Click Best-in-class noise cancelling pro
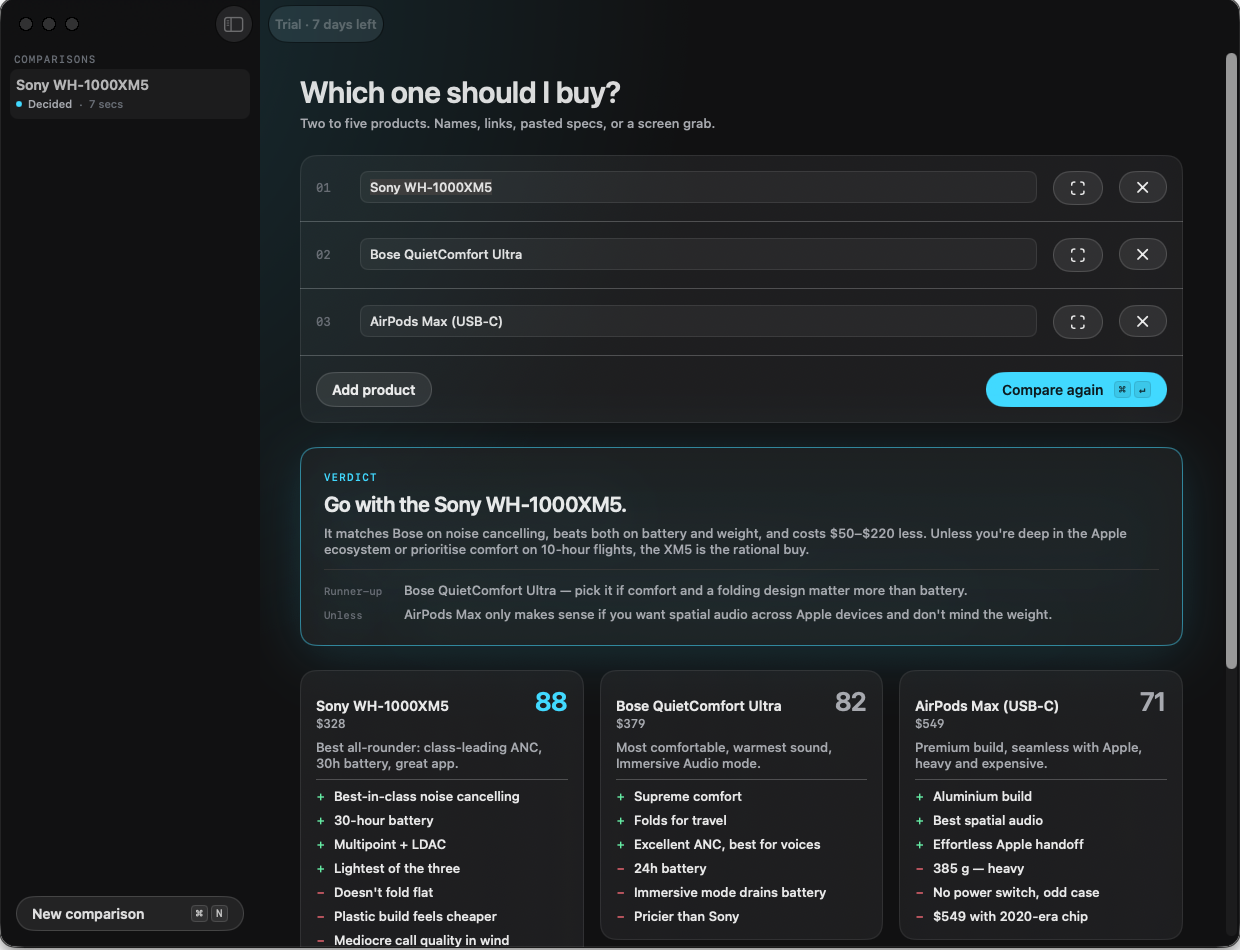The height and width of the screenshot is (950, 1240). click(427, 797)
